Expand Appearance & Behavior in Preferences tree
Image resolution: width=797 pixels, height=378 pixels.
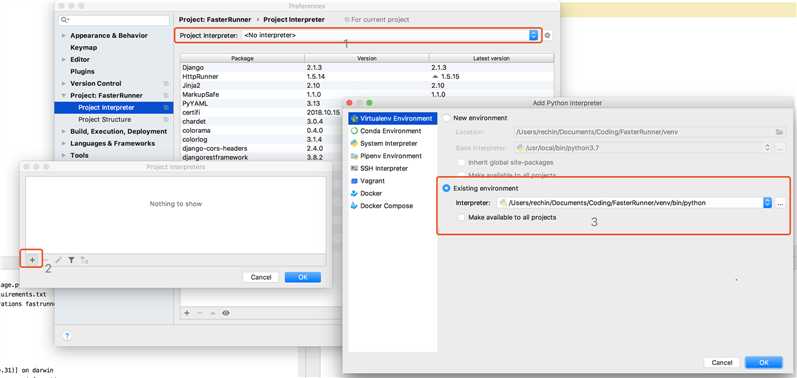pyautogui.click(x=64, y=36)
